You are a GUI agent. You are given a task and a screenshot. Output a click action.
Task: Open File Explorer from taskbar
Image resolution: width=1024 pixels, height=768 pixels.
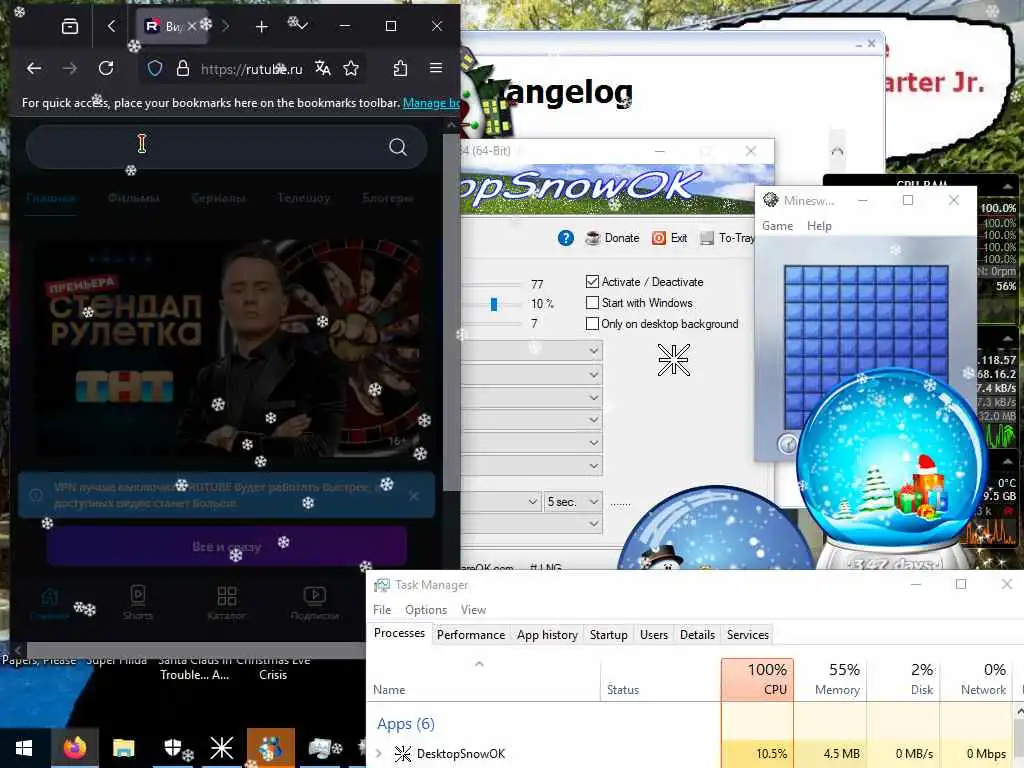123,748
